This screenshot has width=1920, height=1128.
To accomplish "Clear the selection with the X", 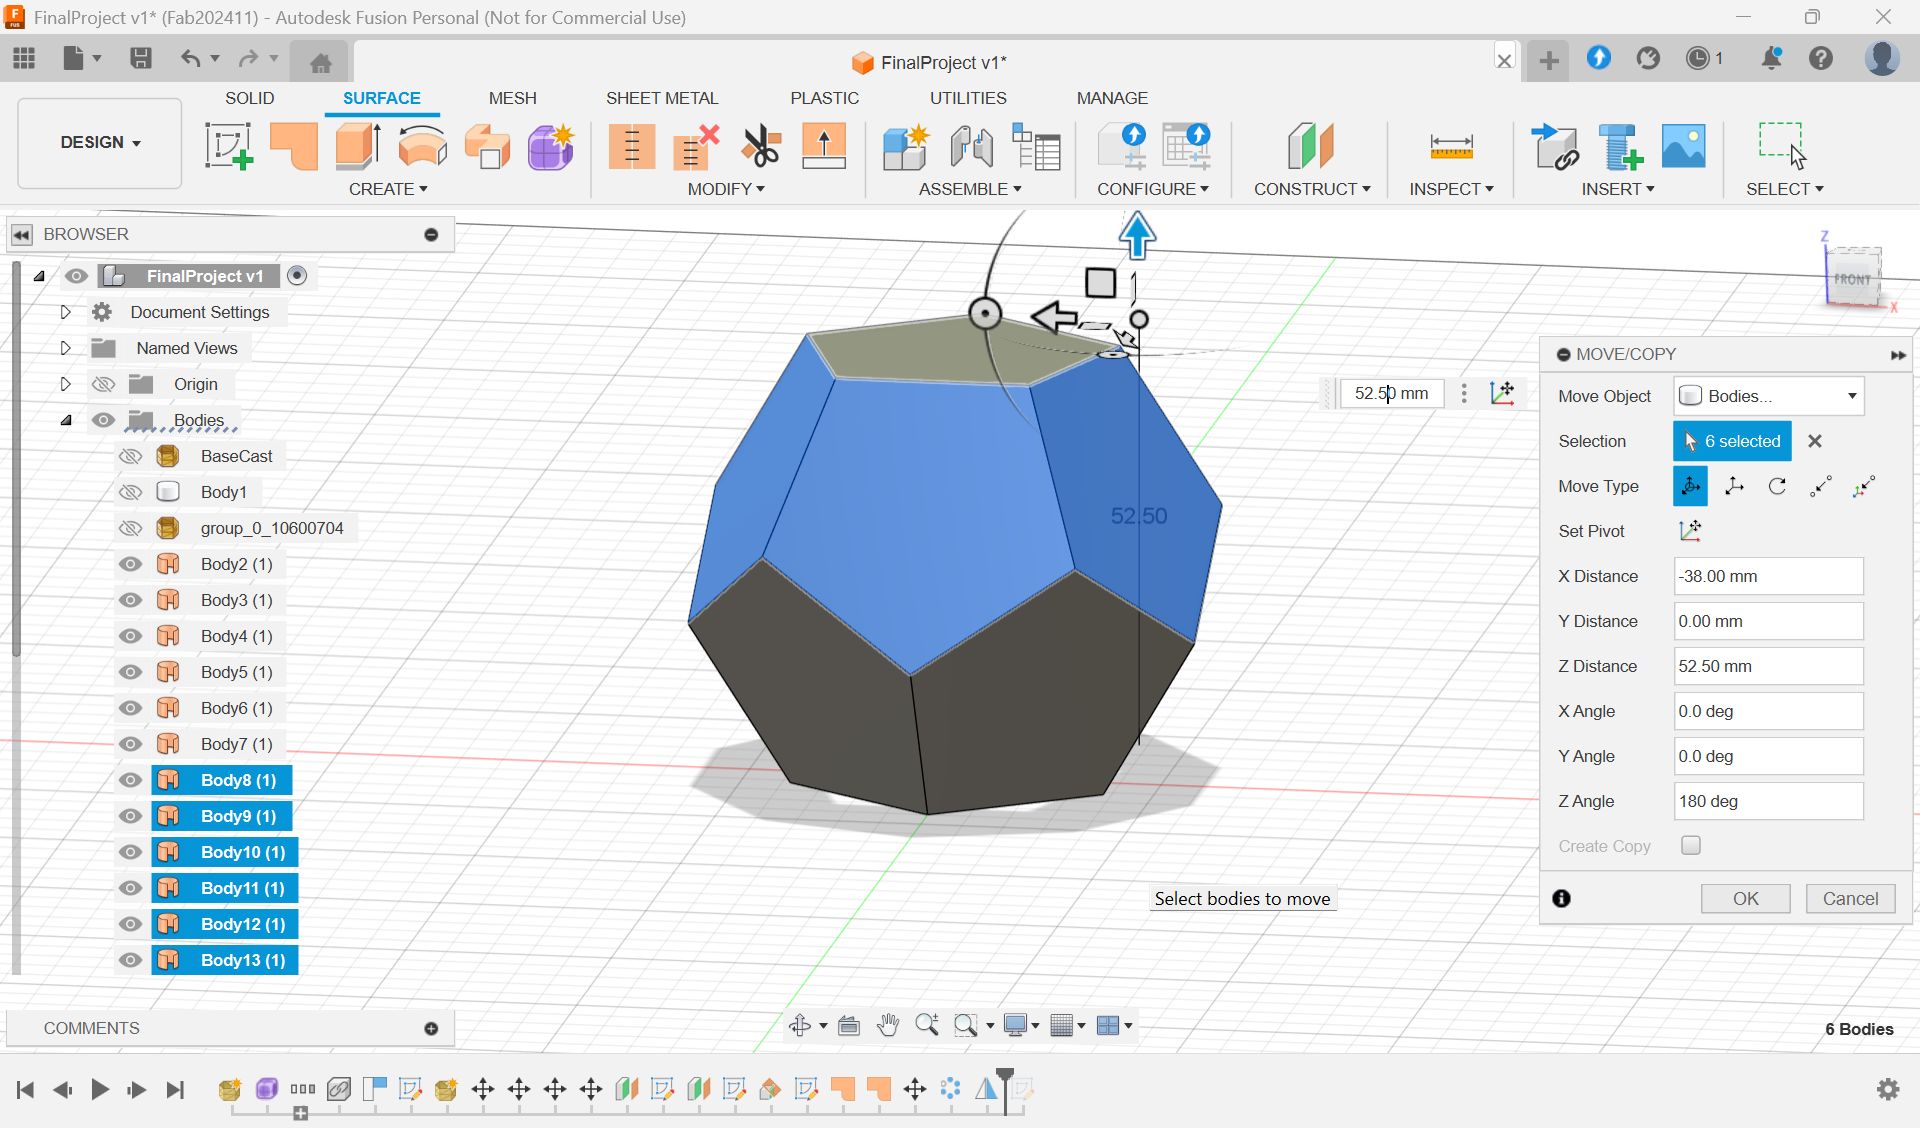I will pos(1815,441).
